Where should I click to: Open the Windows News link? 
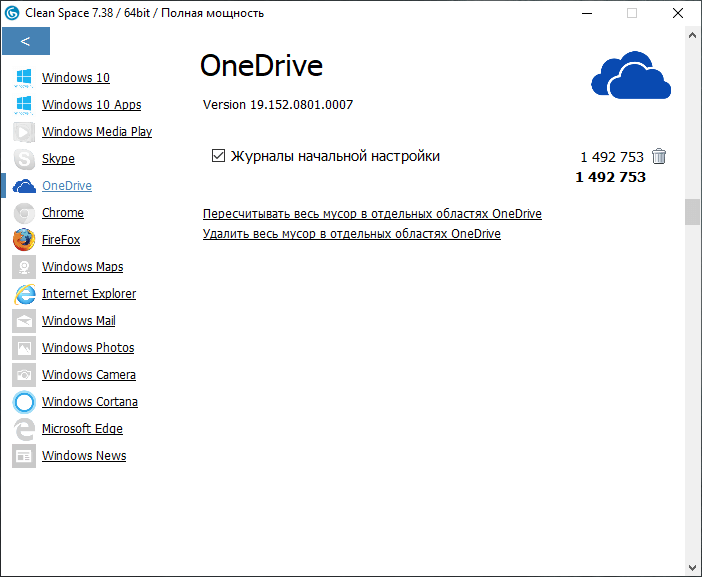click(84, 456)
